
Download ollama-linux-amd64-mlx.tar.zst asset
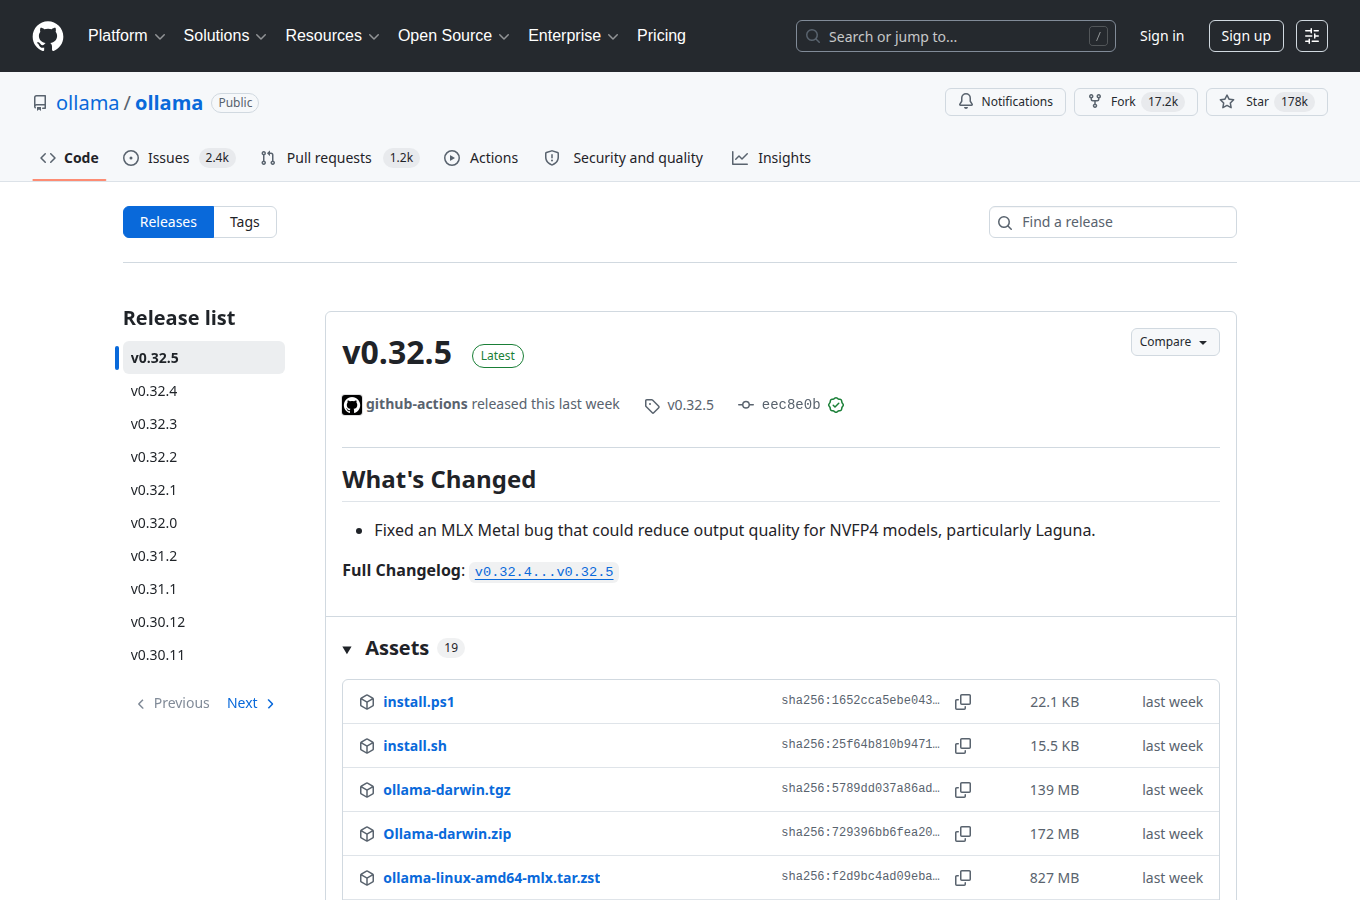tap(492, 878)
